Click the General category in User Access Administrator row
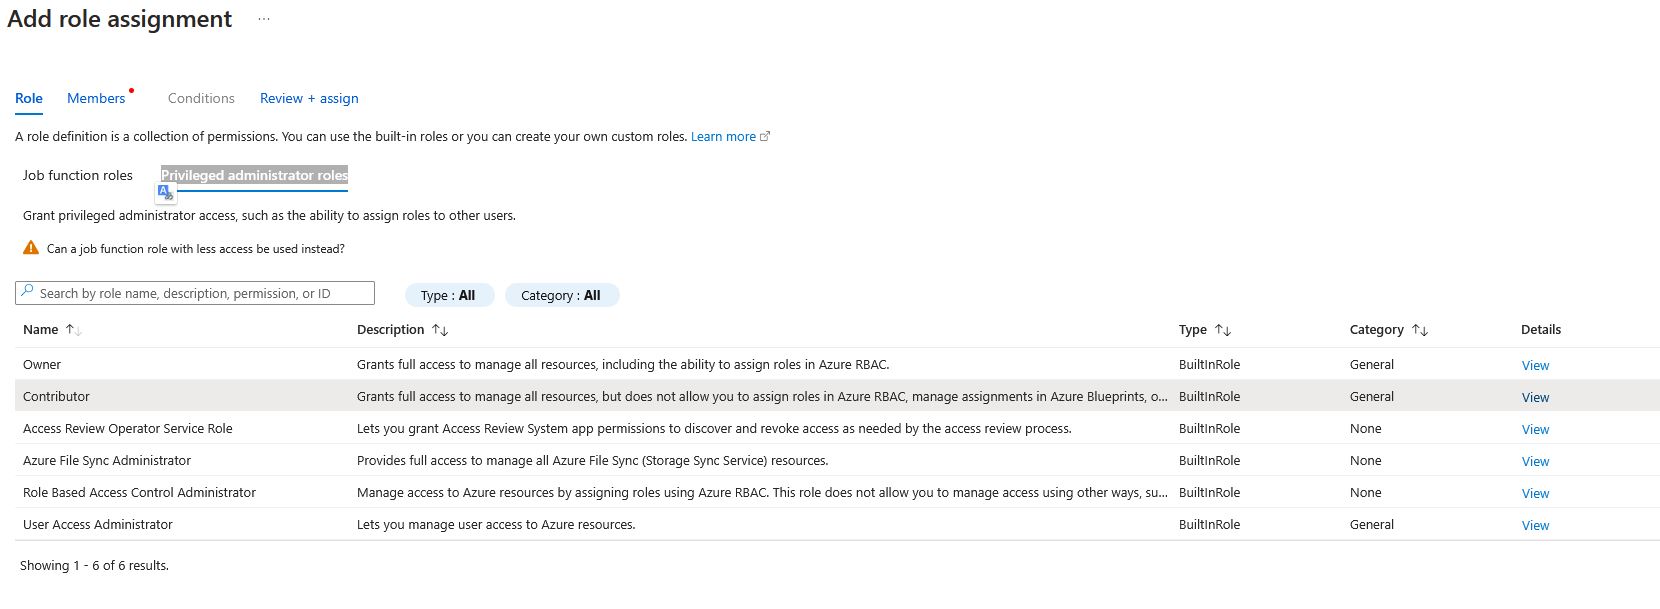The width and height of the screenshot is (1660, 609). click(1372, 524)
